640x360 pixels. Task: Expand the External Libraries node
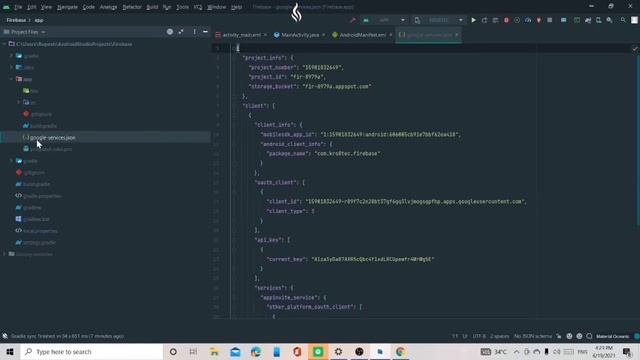[x=4, y=254]
